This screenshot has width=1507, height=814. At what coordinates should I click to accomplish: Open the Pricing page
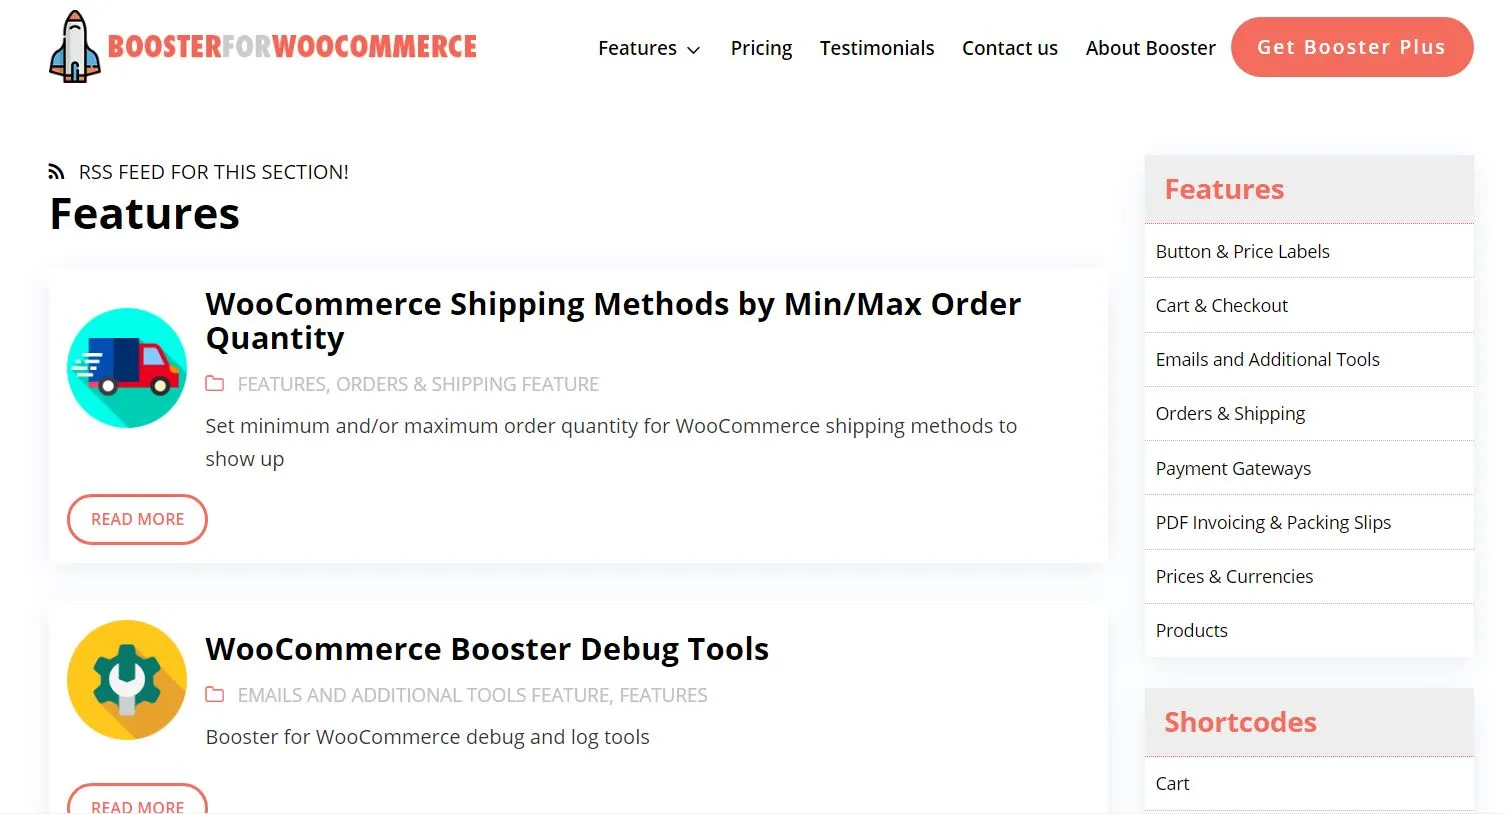click(x=761, y=48)
